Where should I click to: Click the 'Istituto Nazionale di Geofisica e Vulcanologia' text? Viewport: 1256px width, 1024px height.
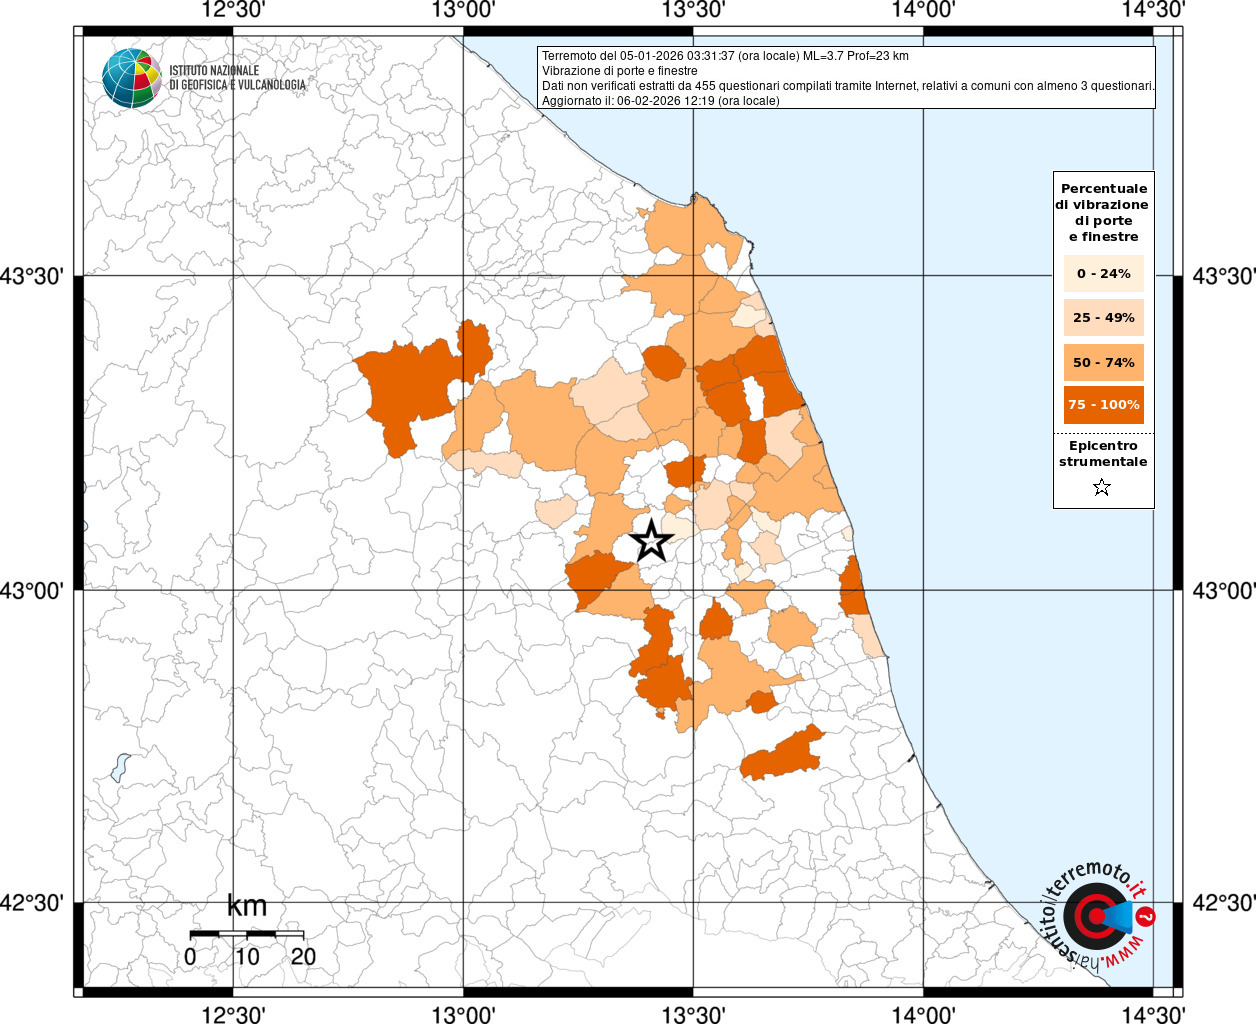[237, 78]
